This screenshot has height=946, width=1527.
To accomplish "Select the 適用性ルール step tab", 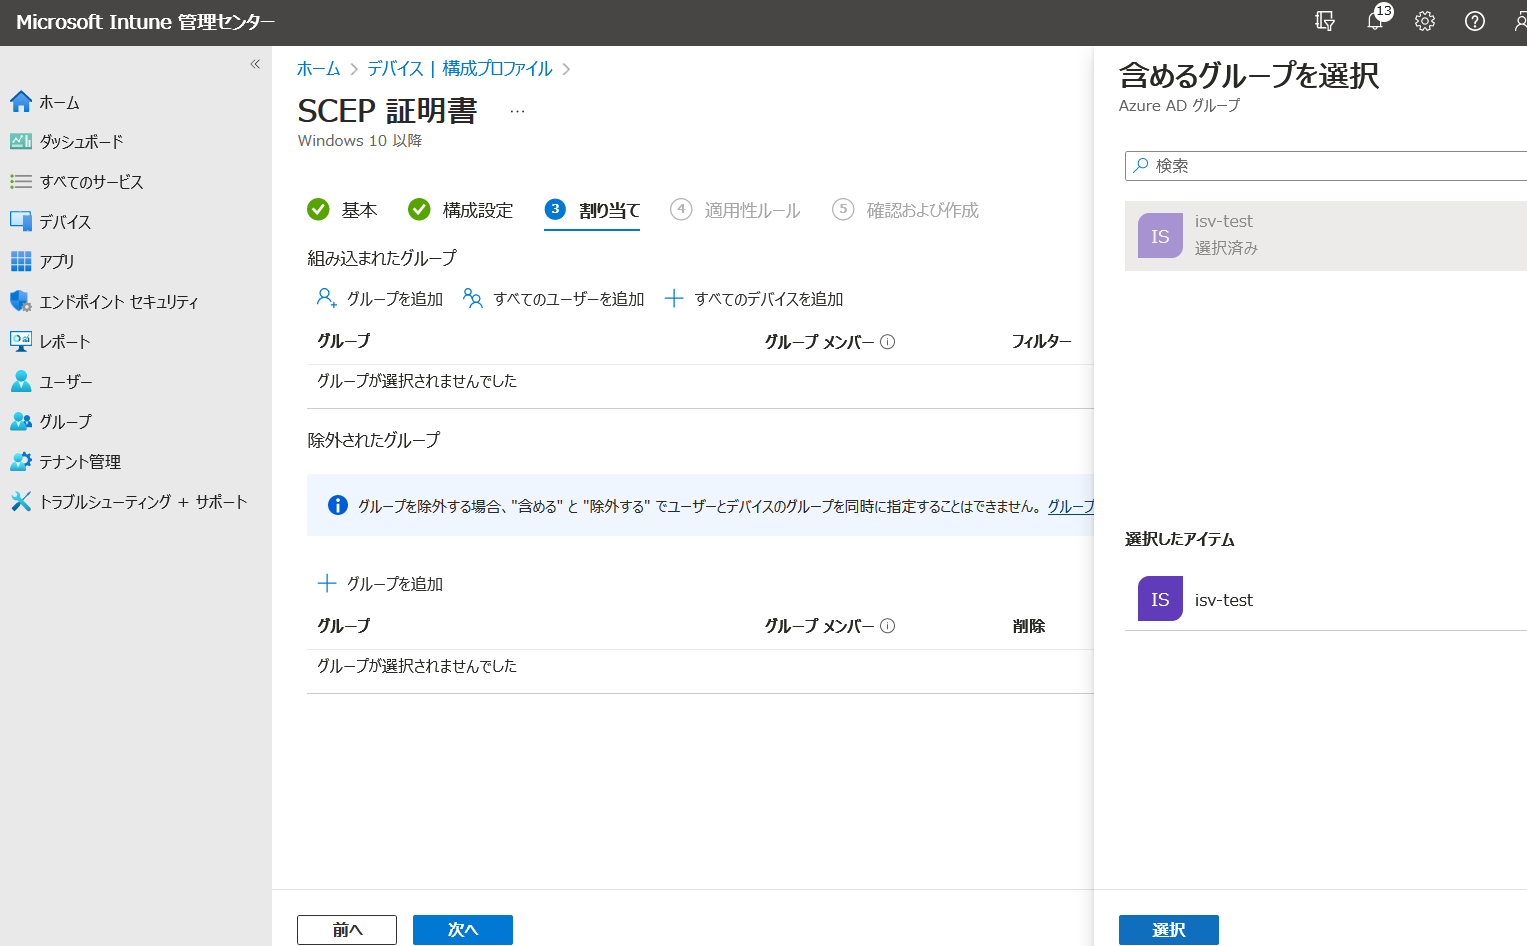I will 735,210.
